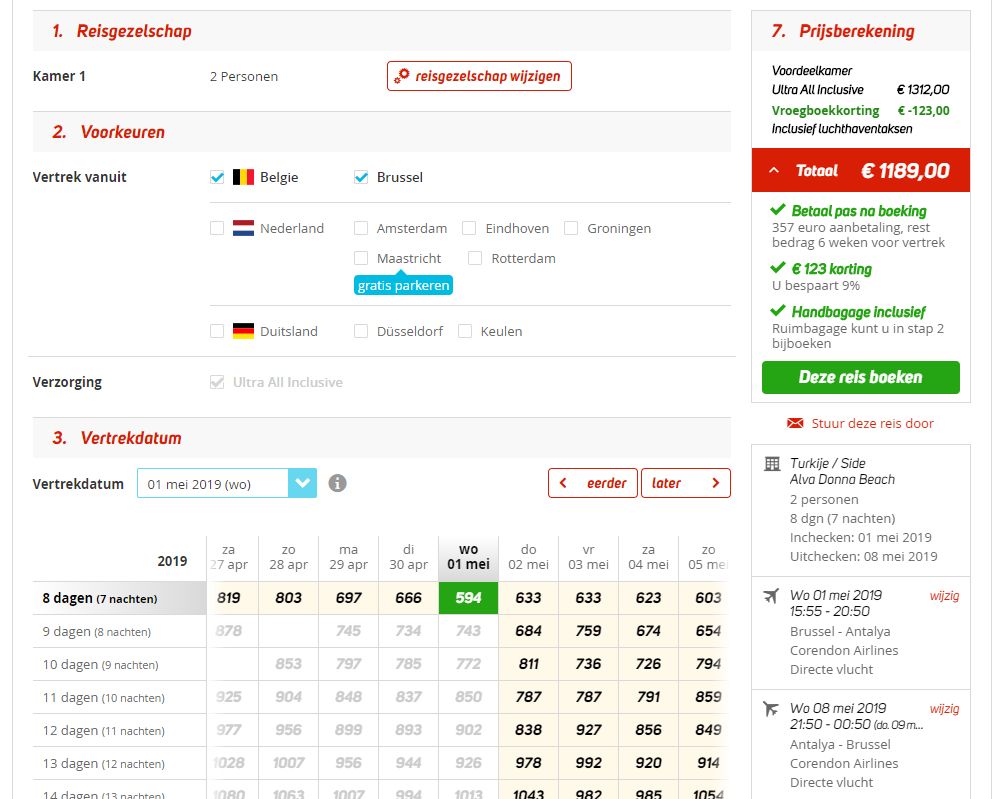The height and width of the screenshot is (799, 996).
Task: Click the Vroegboekkorting line
Action: click(x=861, y=111)
